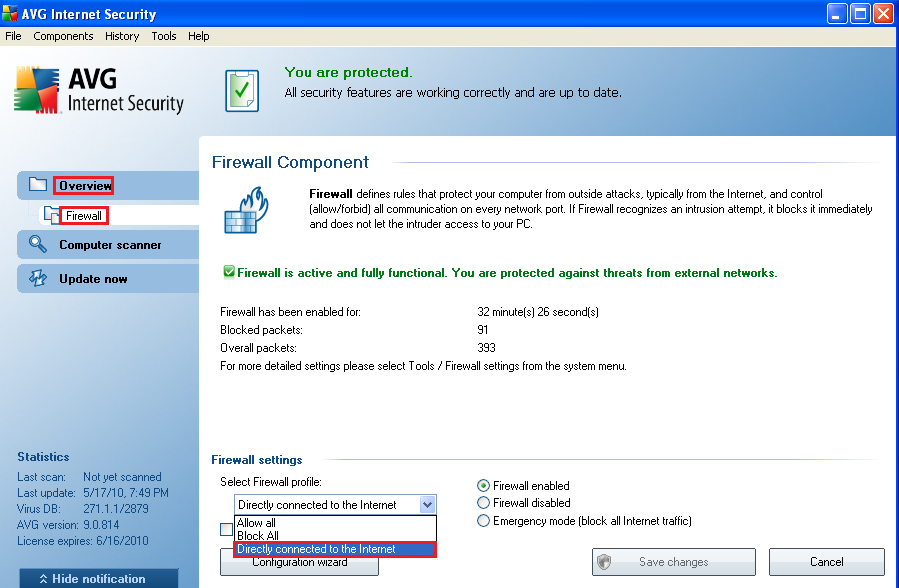Click the Blocked packets value 91
Image resolution: width=899 pixels, height=588 pixels.
pyautogui.click(x=483, y=330)
